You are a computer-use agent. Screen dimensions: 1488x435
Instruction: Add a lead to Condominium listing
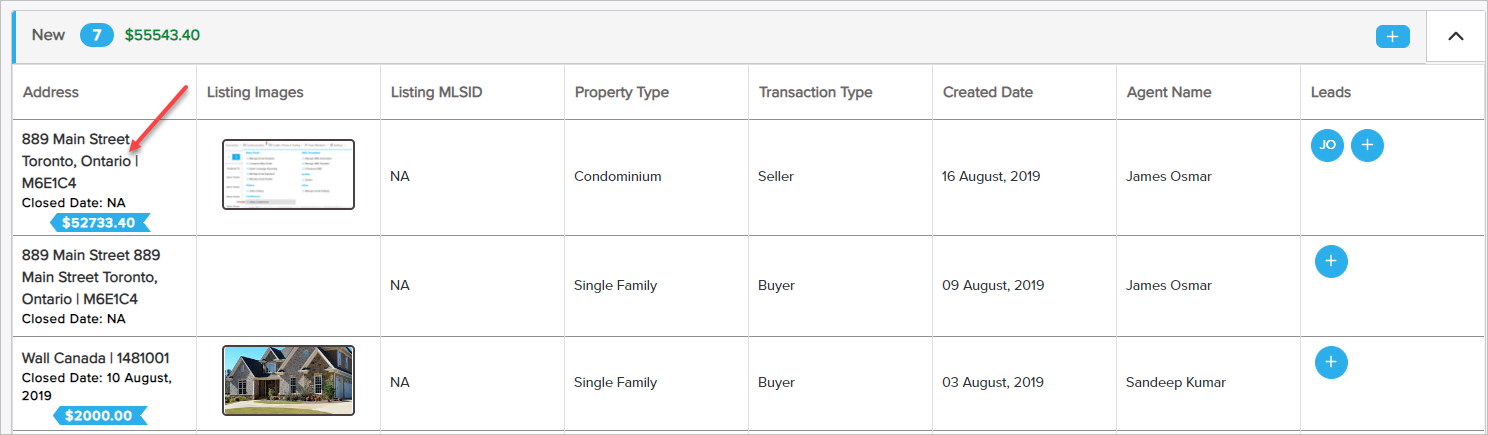pyautogui.click(x=1367, y=145)
